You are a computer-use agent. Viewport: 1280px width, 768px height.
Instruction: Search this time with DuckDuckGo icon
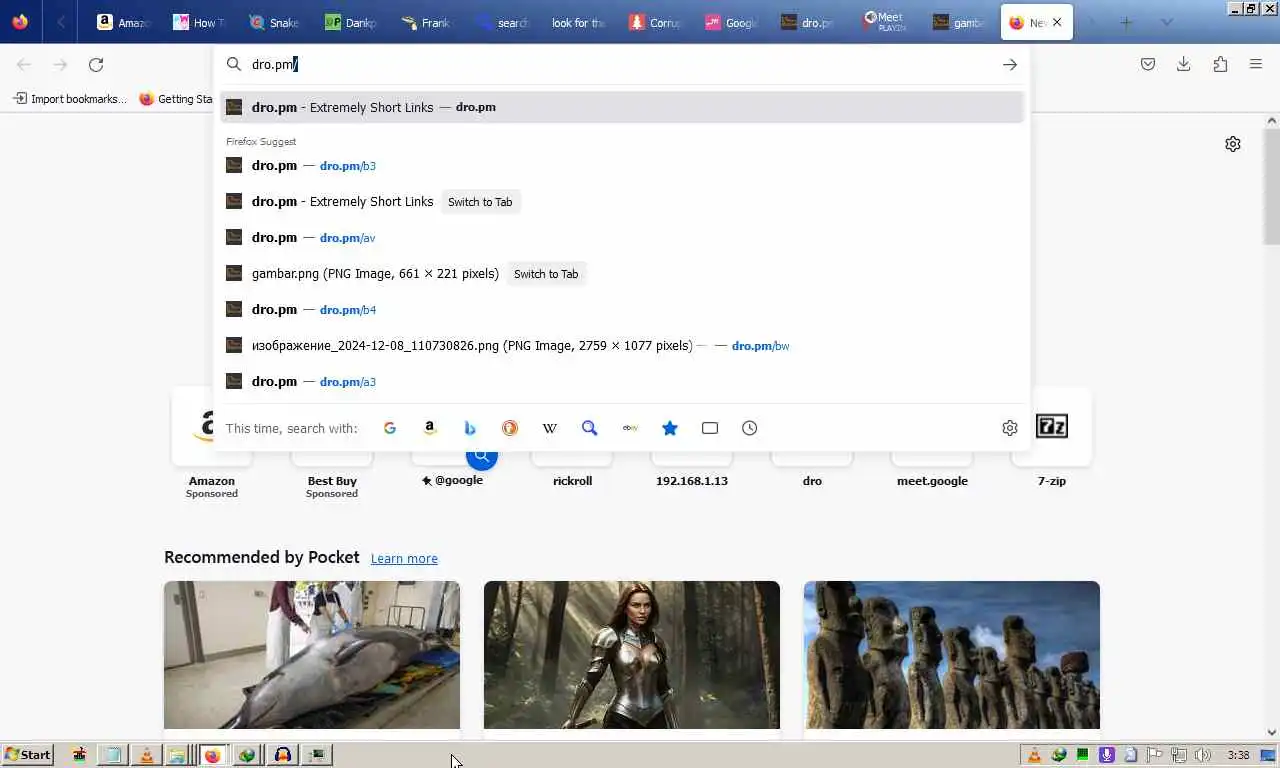[510, 428]
